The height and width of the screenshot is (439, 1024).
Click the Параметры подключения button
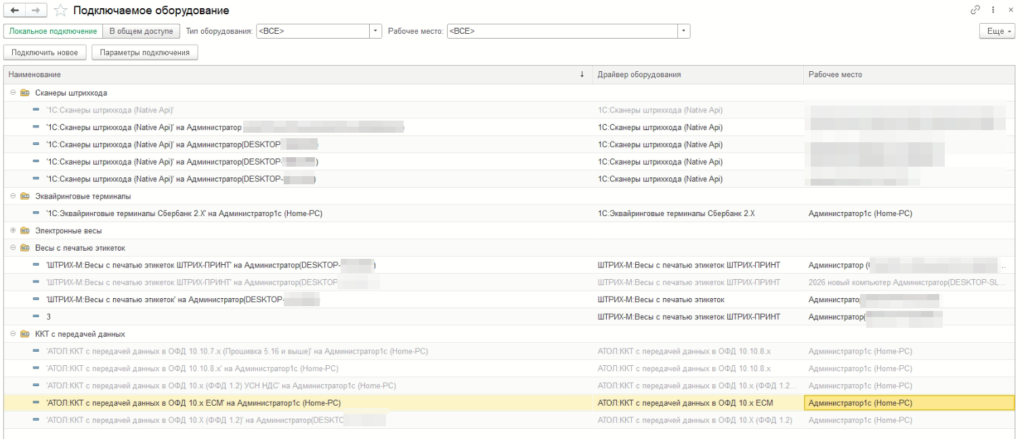click(145, 53)
